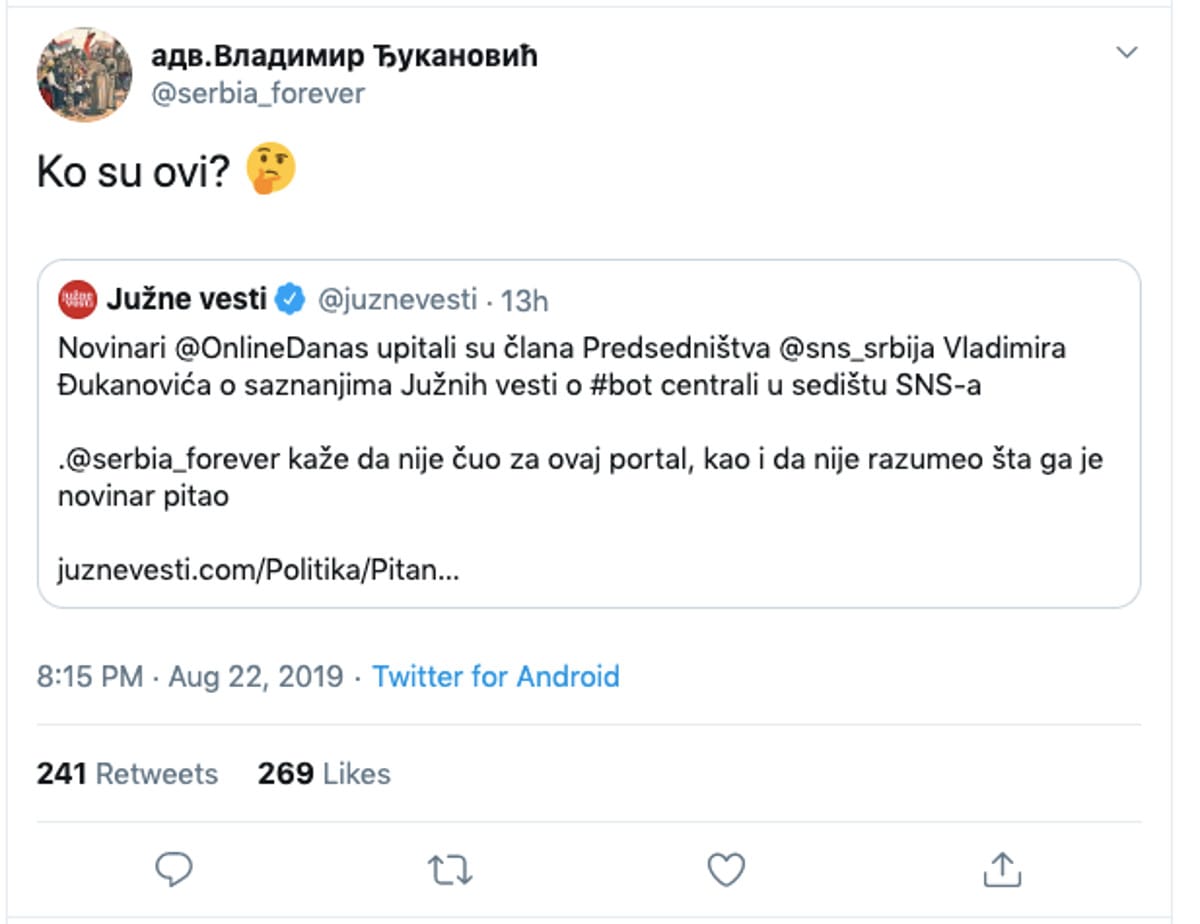Open the tweet options chevron menu

(1128, 52)
